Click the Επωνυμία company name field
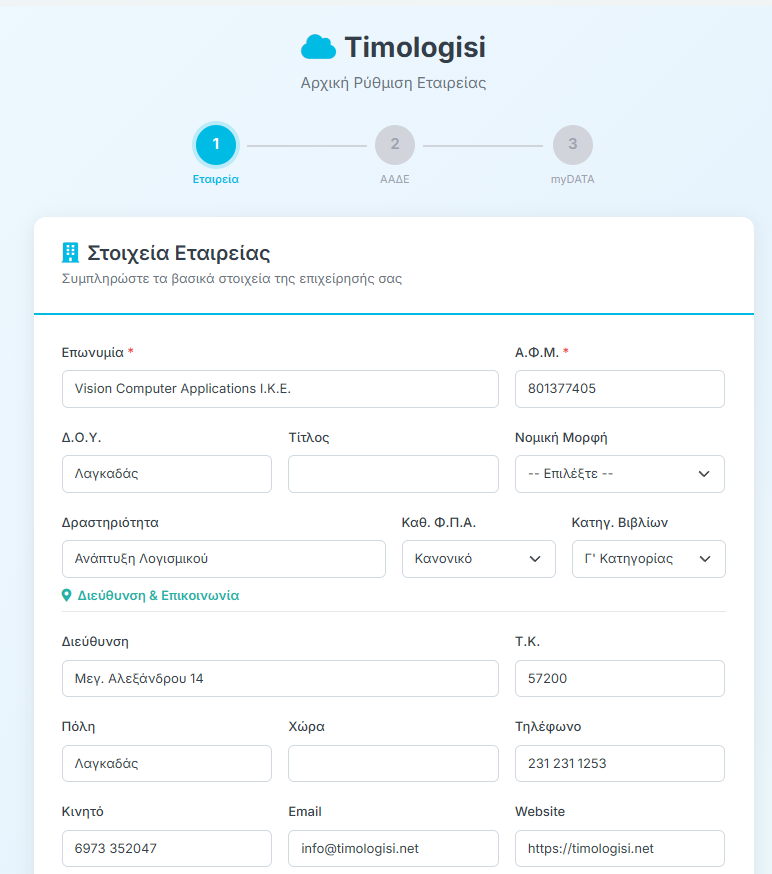The image size is (772, 874). point(280,389)
